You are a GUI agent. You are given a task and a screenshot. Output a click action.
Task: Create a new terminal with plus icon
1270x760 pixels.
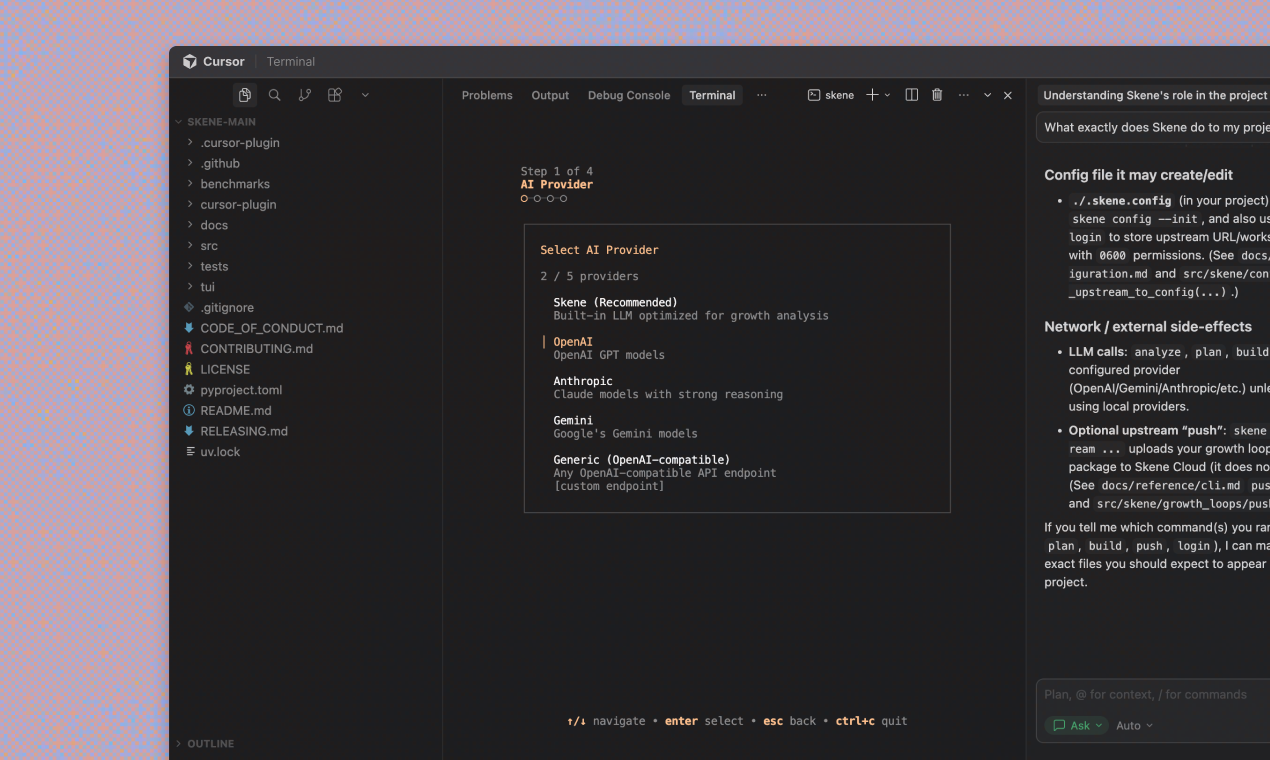[872, 95]
